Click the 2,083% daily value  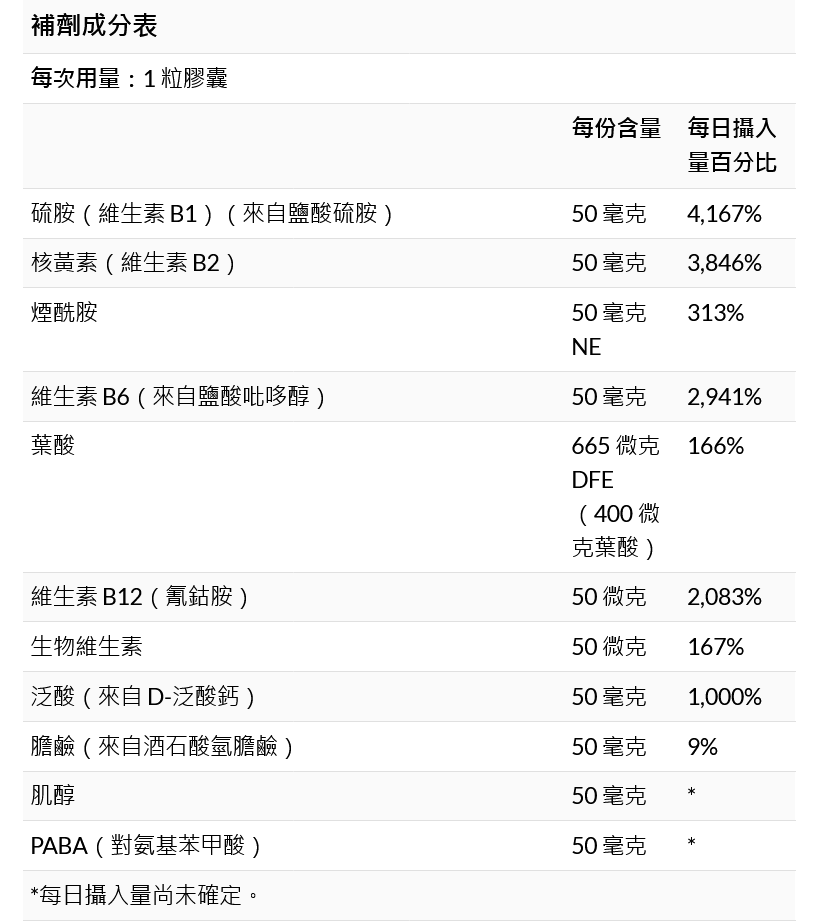pyautogui.click(x=724, y=597)
